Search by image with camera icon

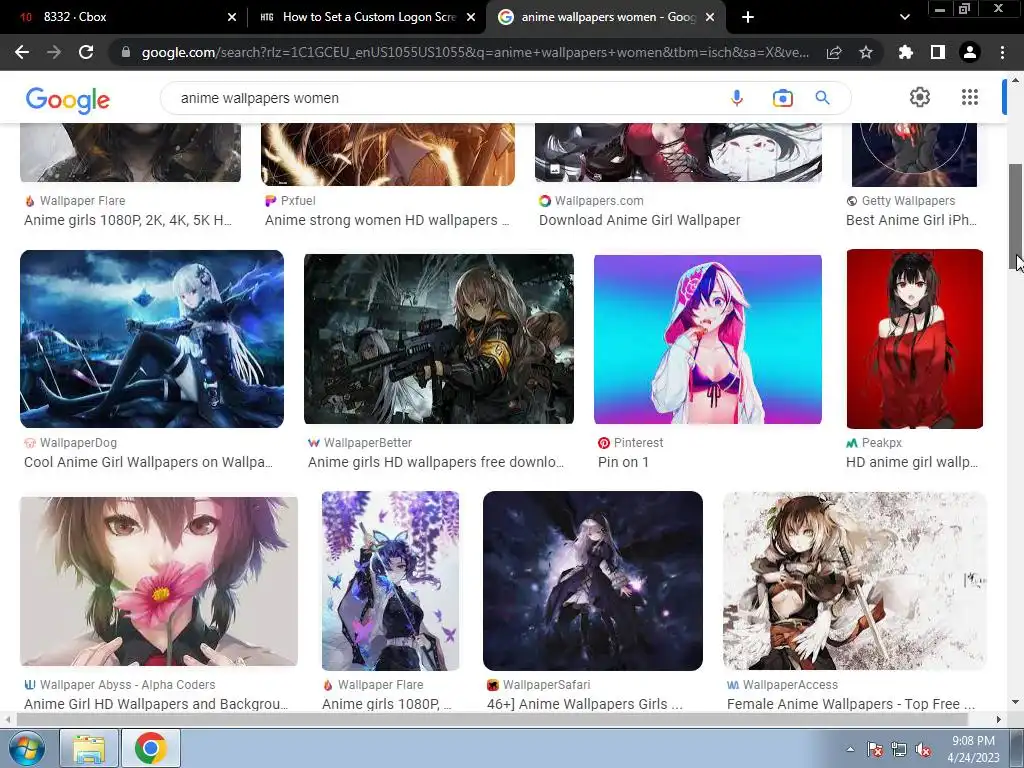pos(782,98)
